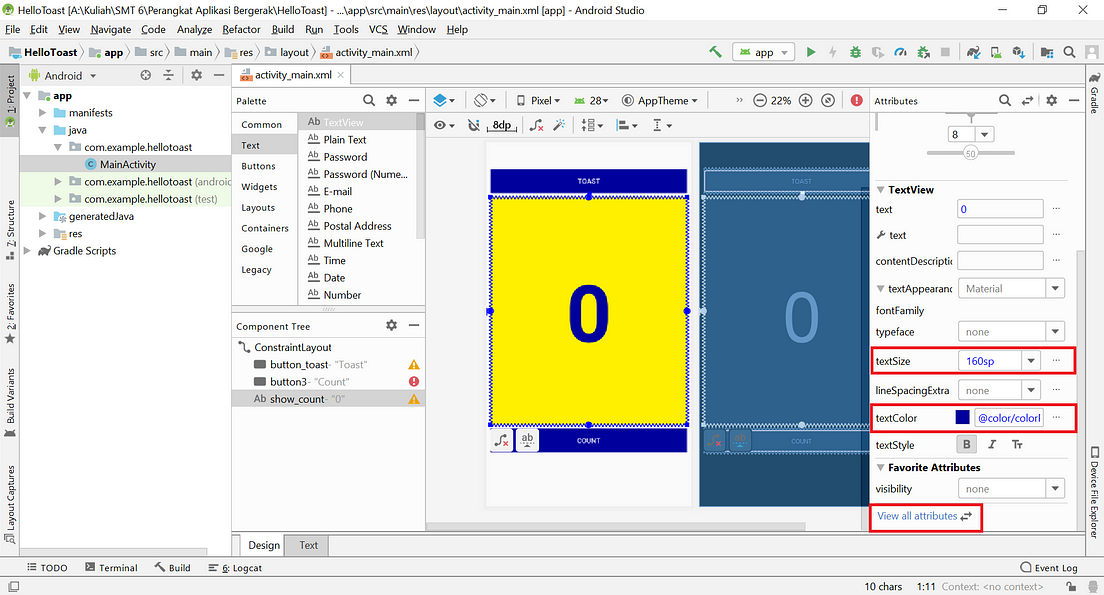Click the contentDescription input field
The height and width of the screenshot is (595, 1104).
click(x=1000, y=261)
